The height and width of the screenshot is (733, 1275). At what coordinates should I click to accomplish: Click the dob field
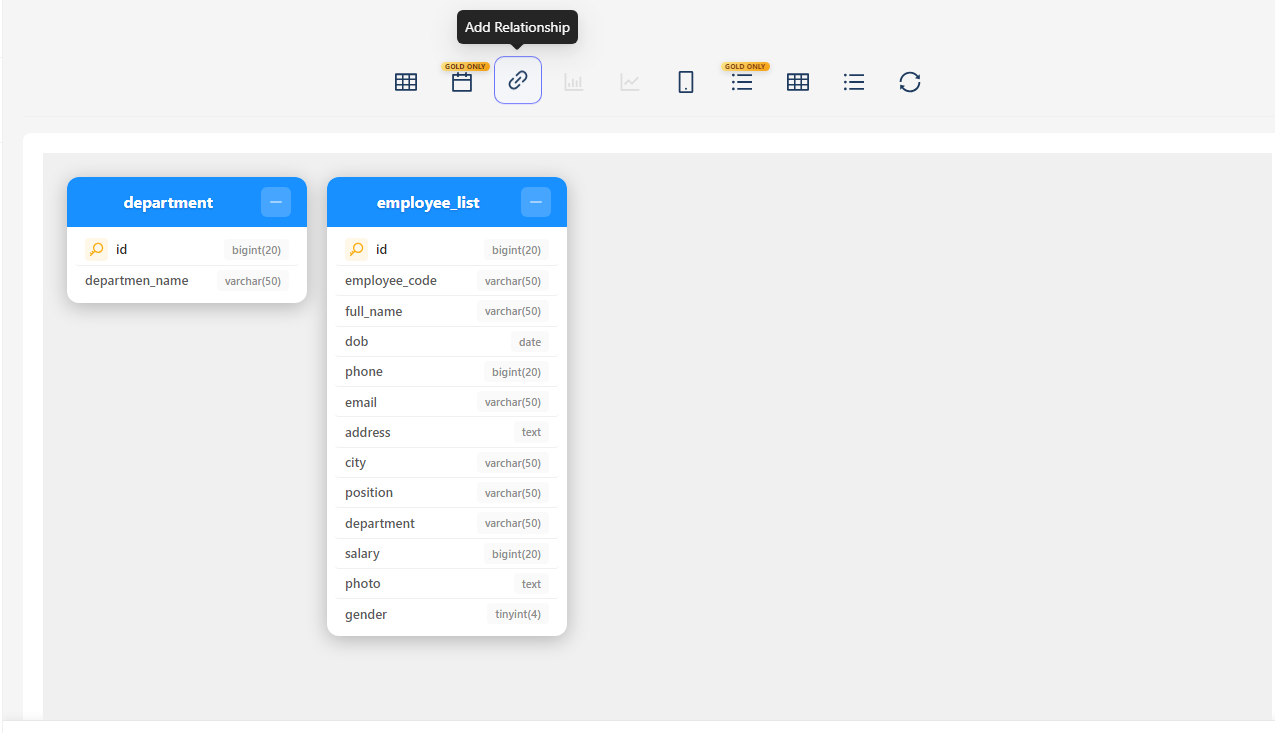point(447,341)
